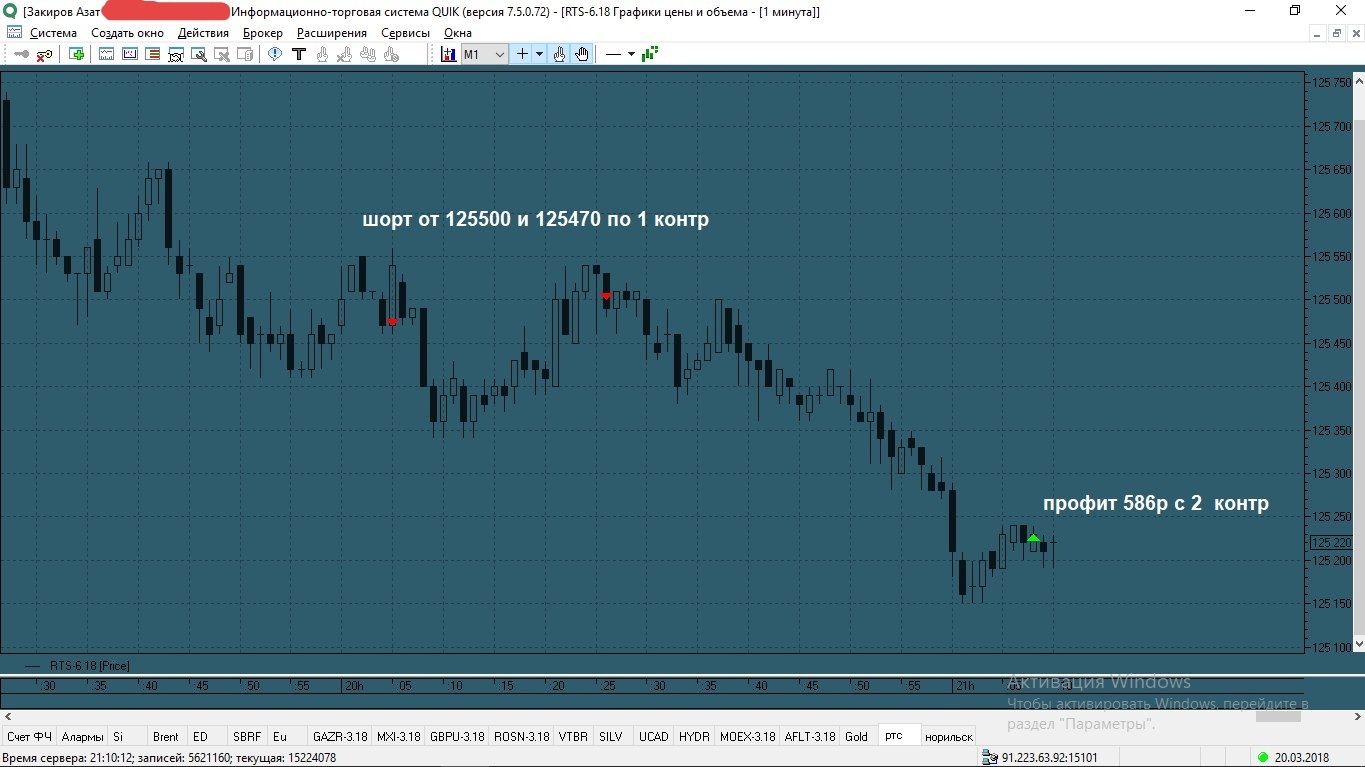Click the horizontal scrollbar left arrow
1365x767 pixels.
(x=8, y=717)
